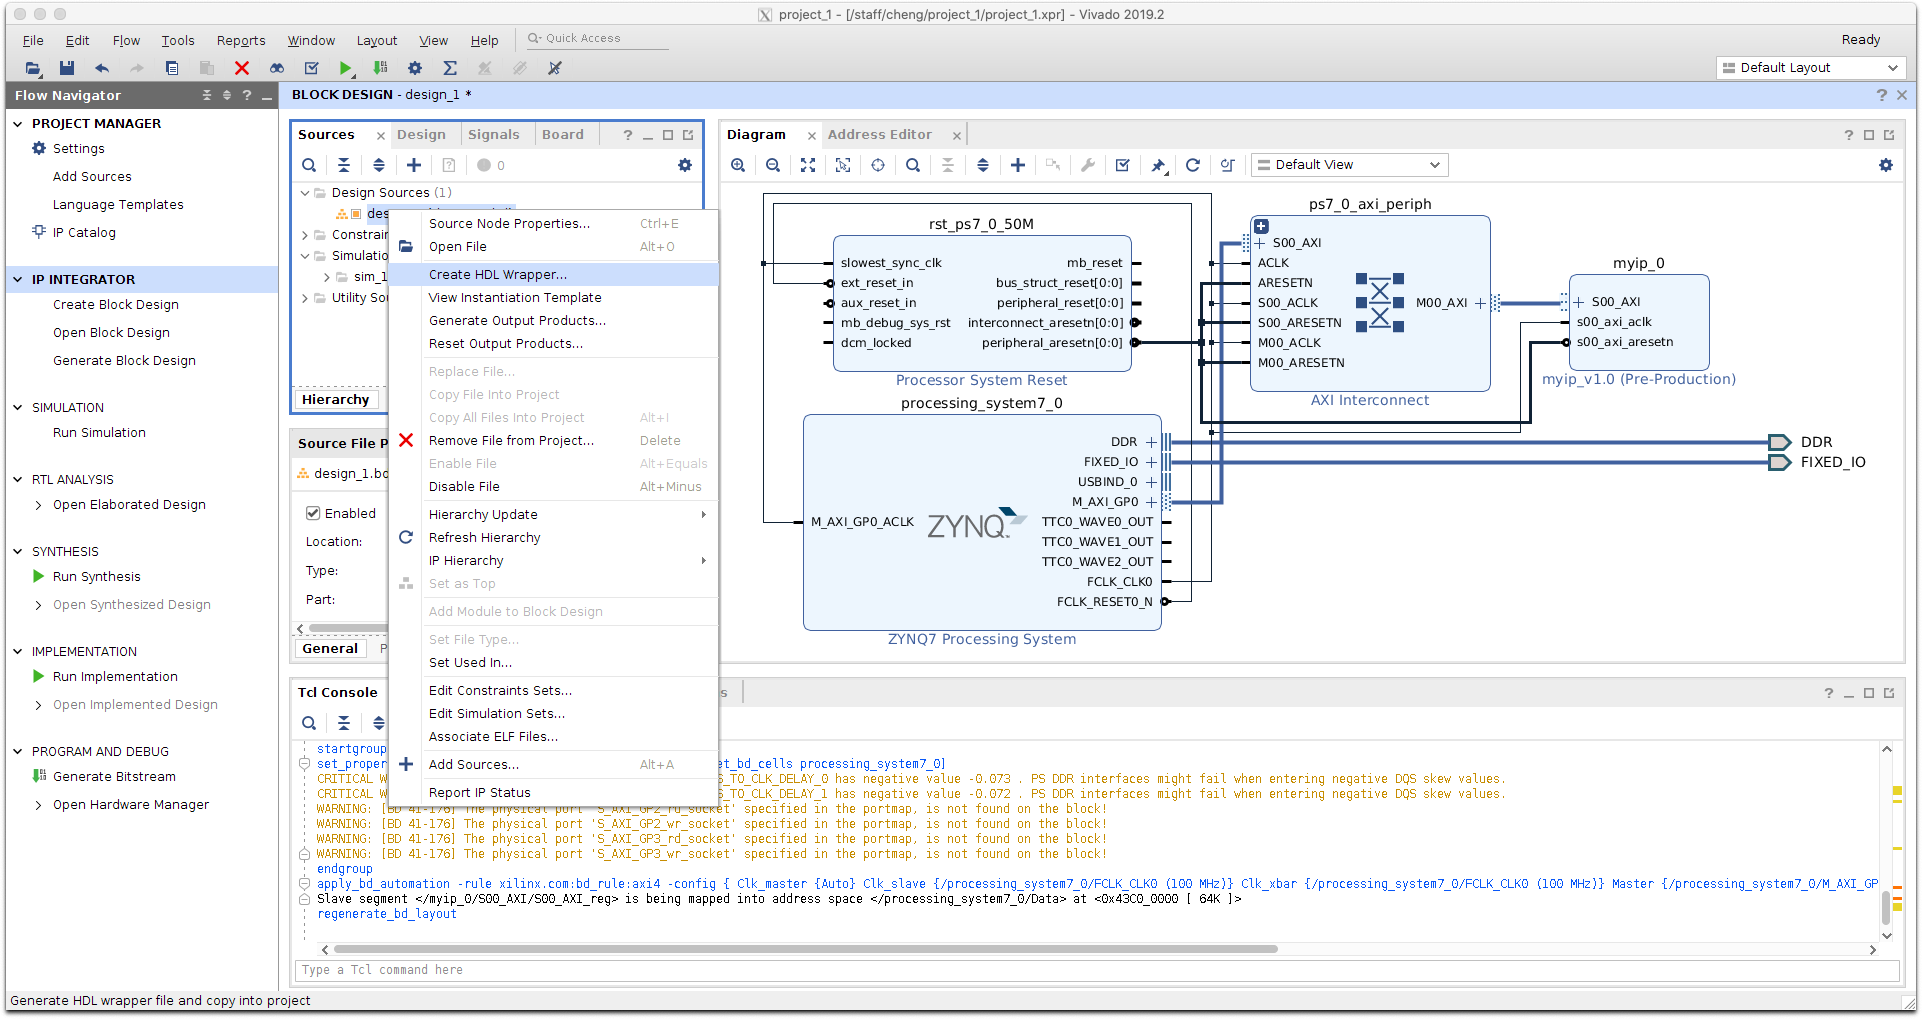Viewport: 1922px width, 1019px height.
Task: Collapse the IP INTEGRATOR section
Action: click(x=18, y=280)
